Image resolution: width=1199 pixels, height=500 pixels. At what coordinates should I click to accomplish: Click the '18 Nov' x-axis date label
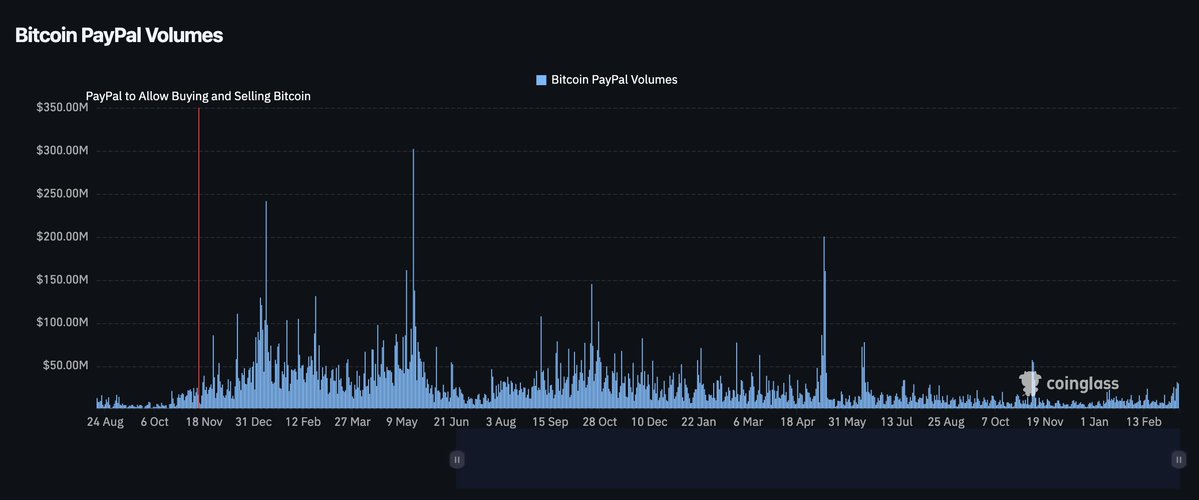click(203, 422)
